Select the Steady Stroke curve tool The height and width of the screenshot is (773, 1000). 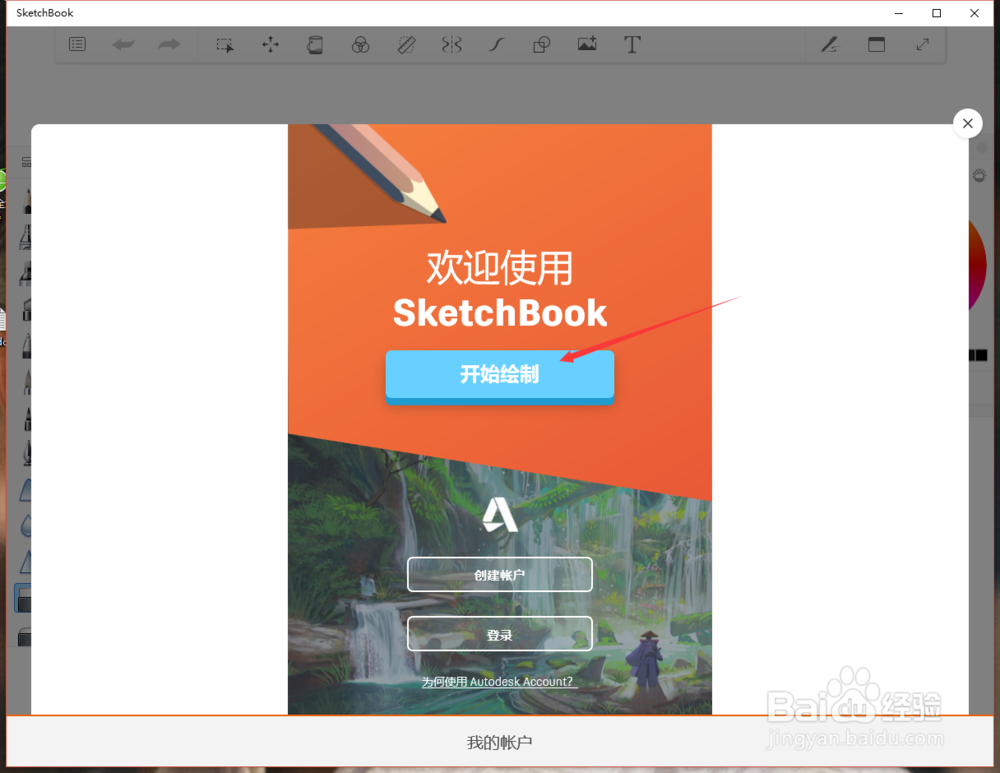click(497, 45)
